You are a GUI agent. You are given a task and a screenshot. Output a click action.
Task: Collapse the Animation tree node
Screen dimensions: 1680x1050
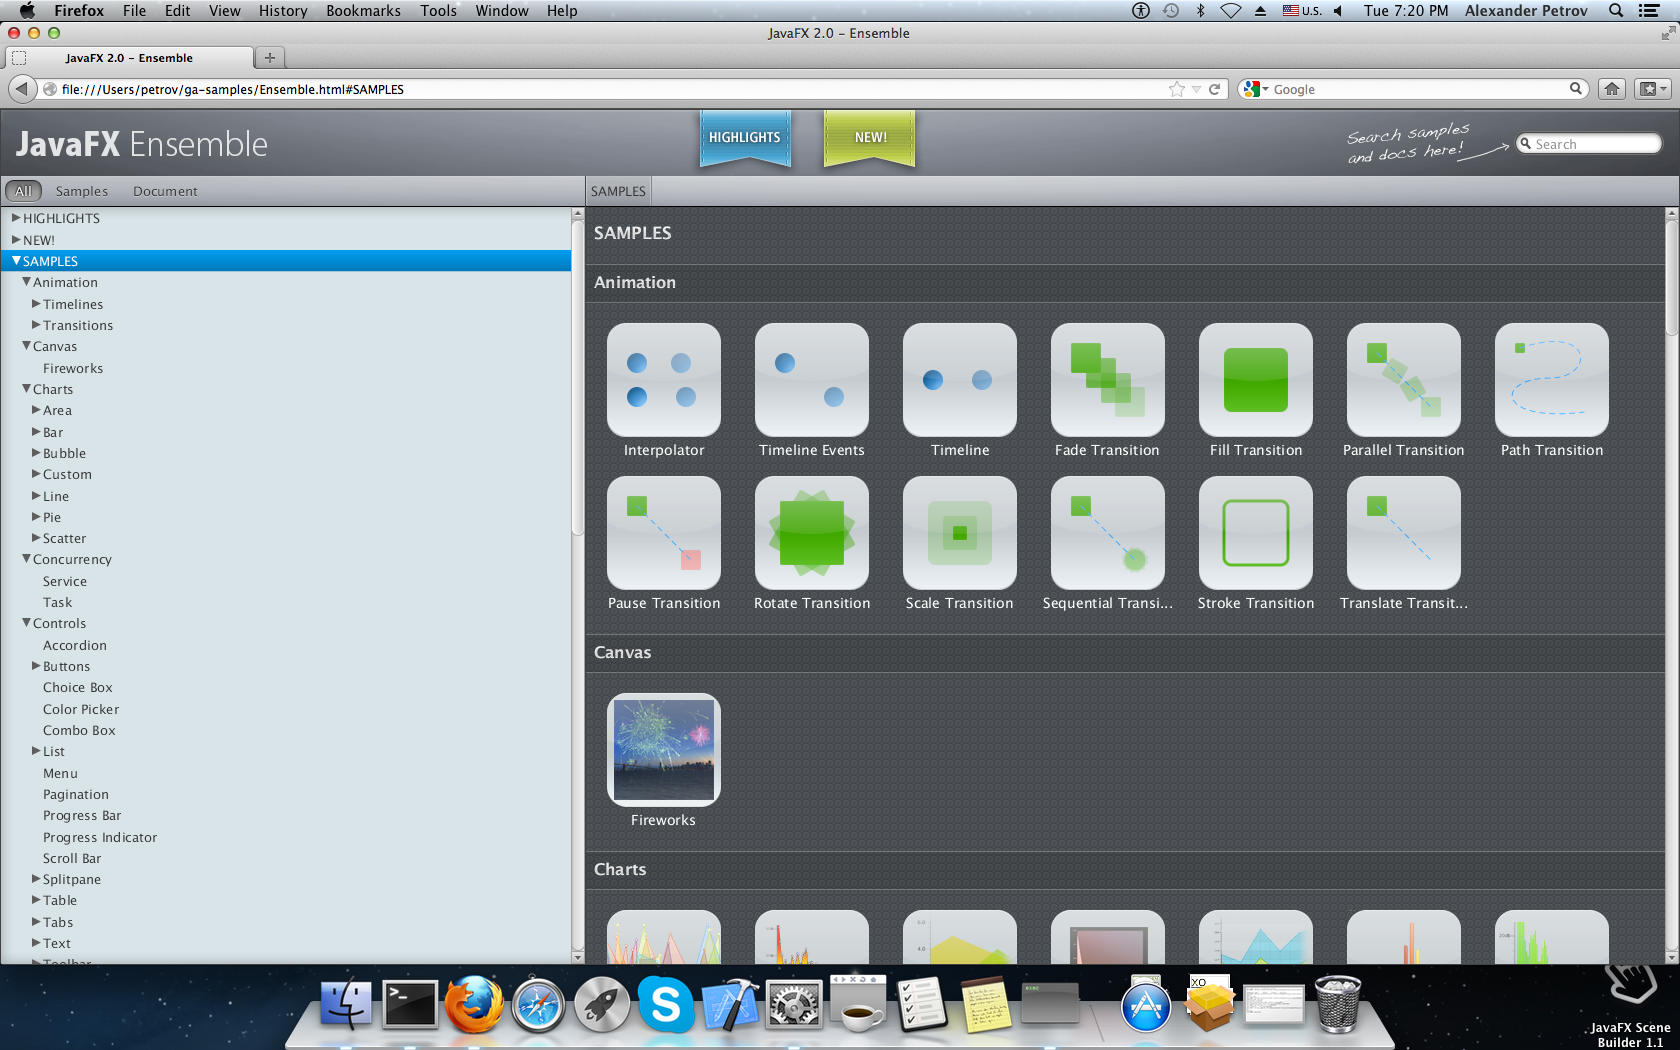click(27, 283)
